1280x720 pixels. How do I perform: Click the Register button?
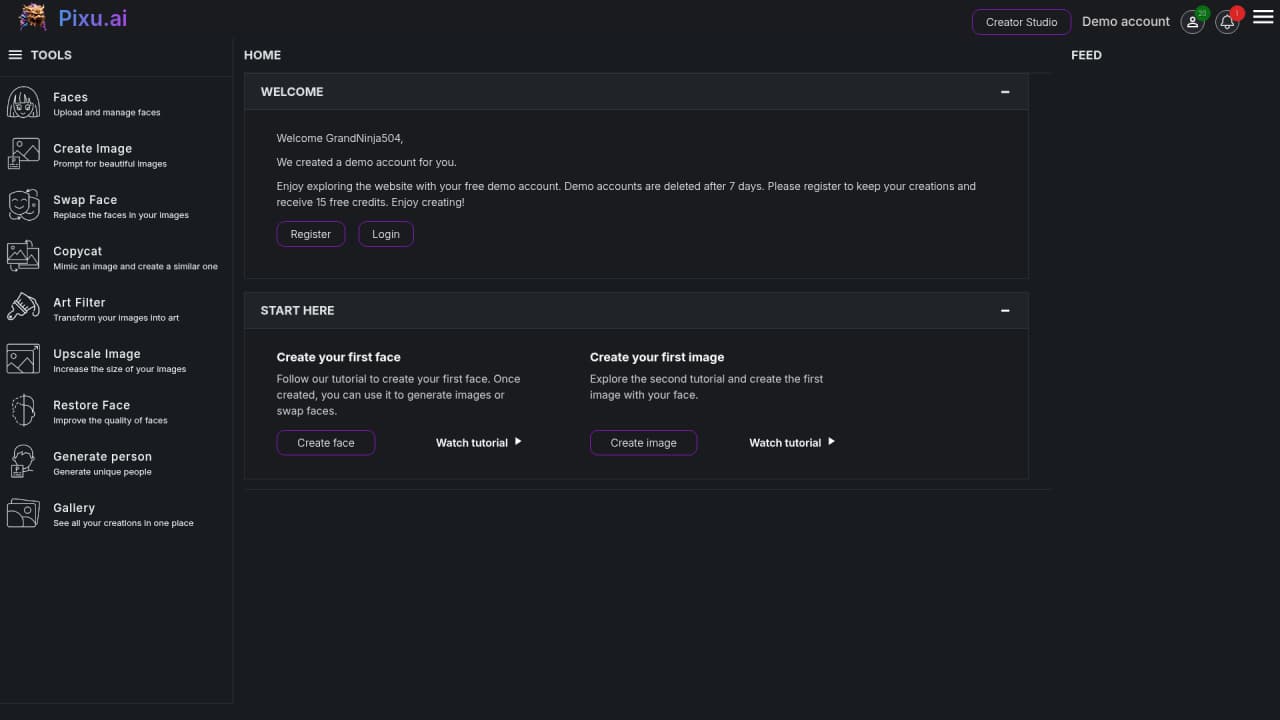311,234
